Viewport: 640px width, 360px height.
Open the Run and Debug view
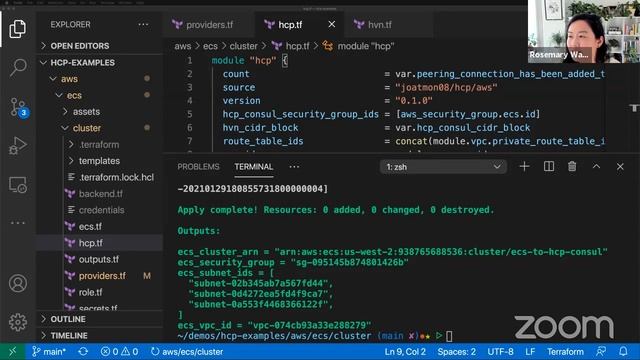tap(18, 146)
